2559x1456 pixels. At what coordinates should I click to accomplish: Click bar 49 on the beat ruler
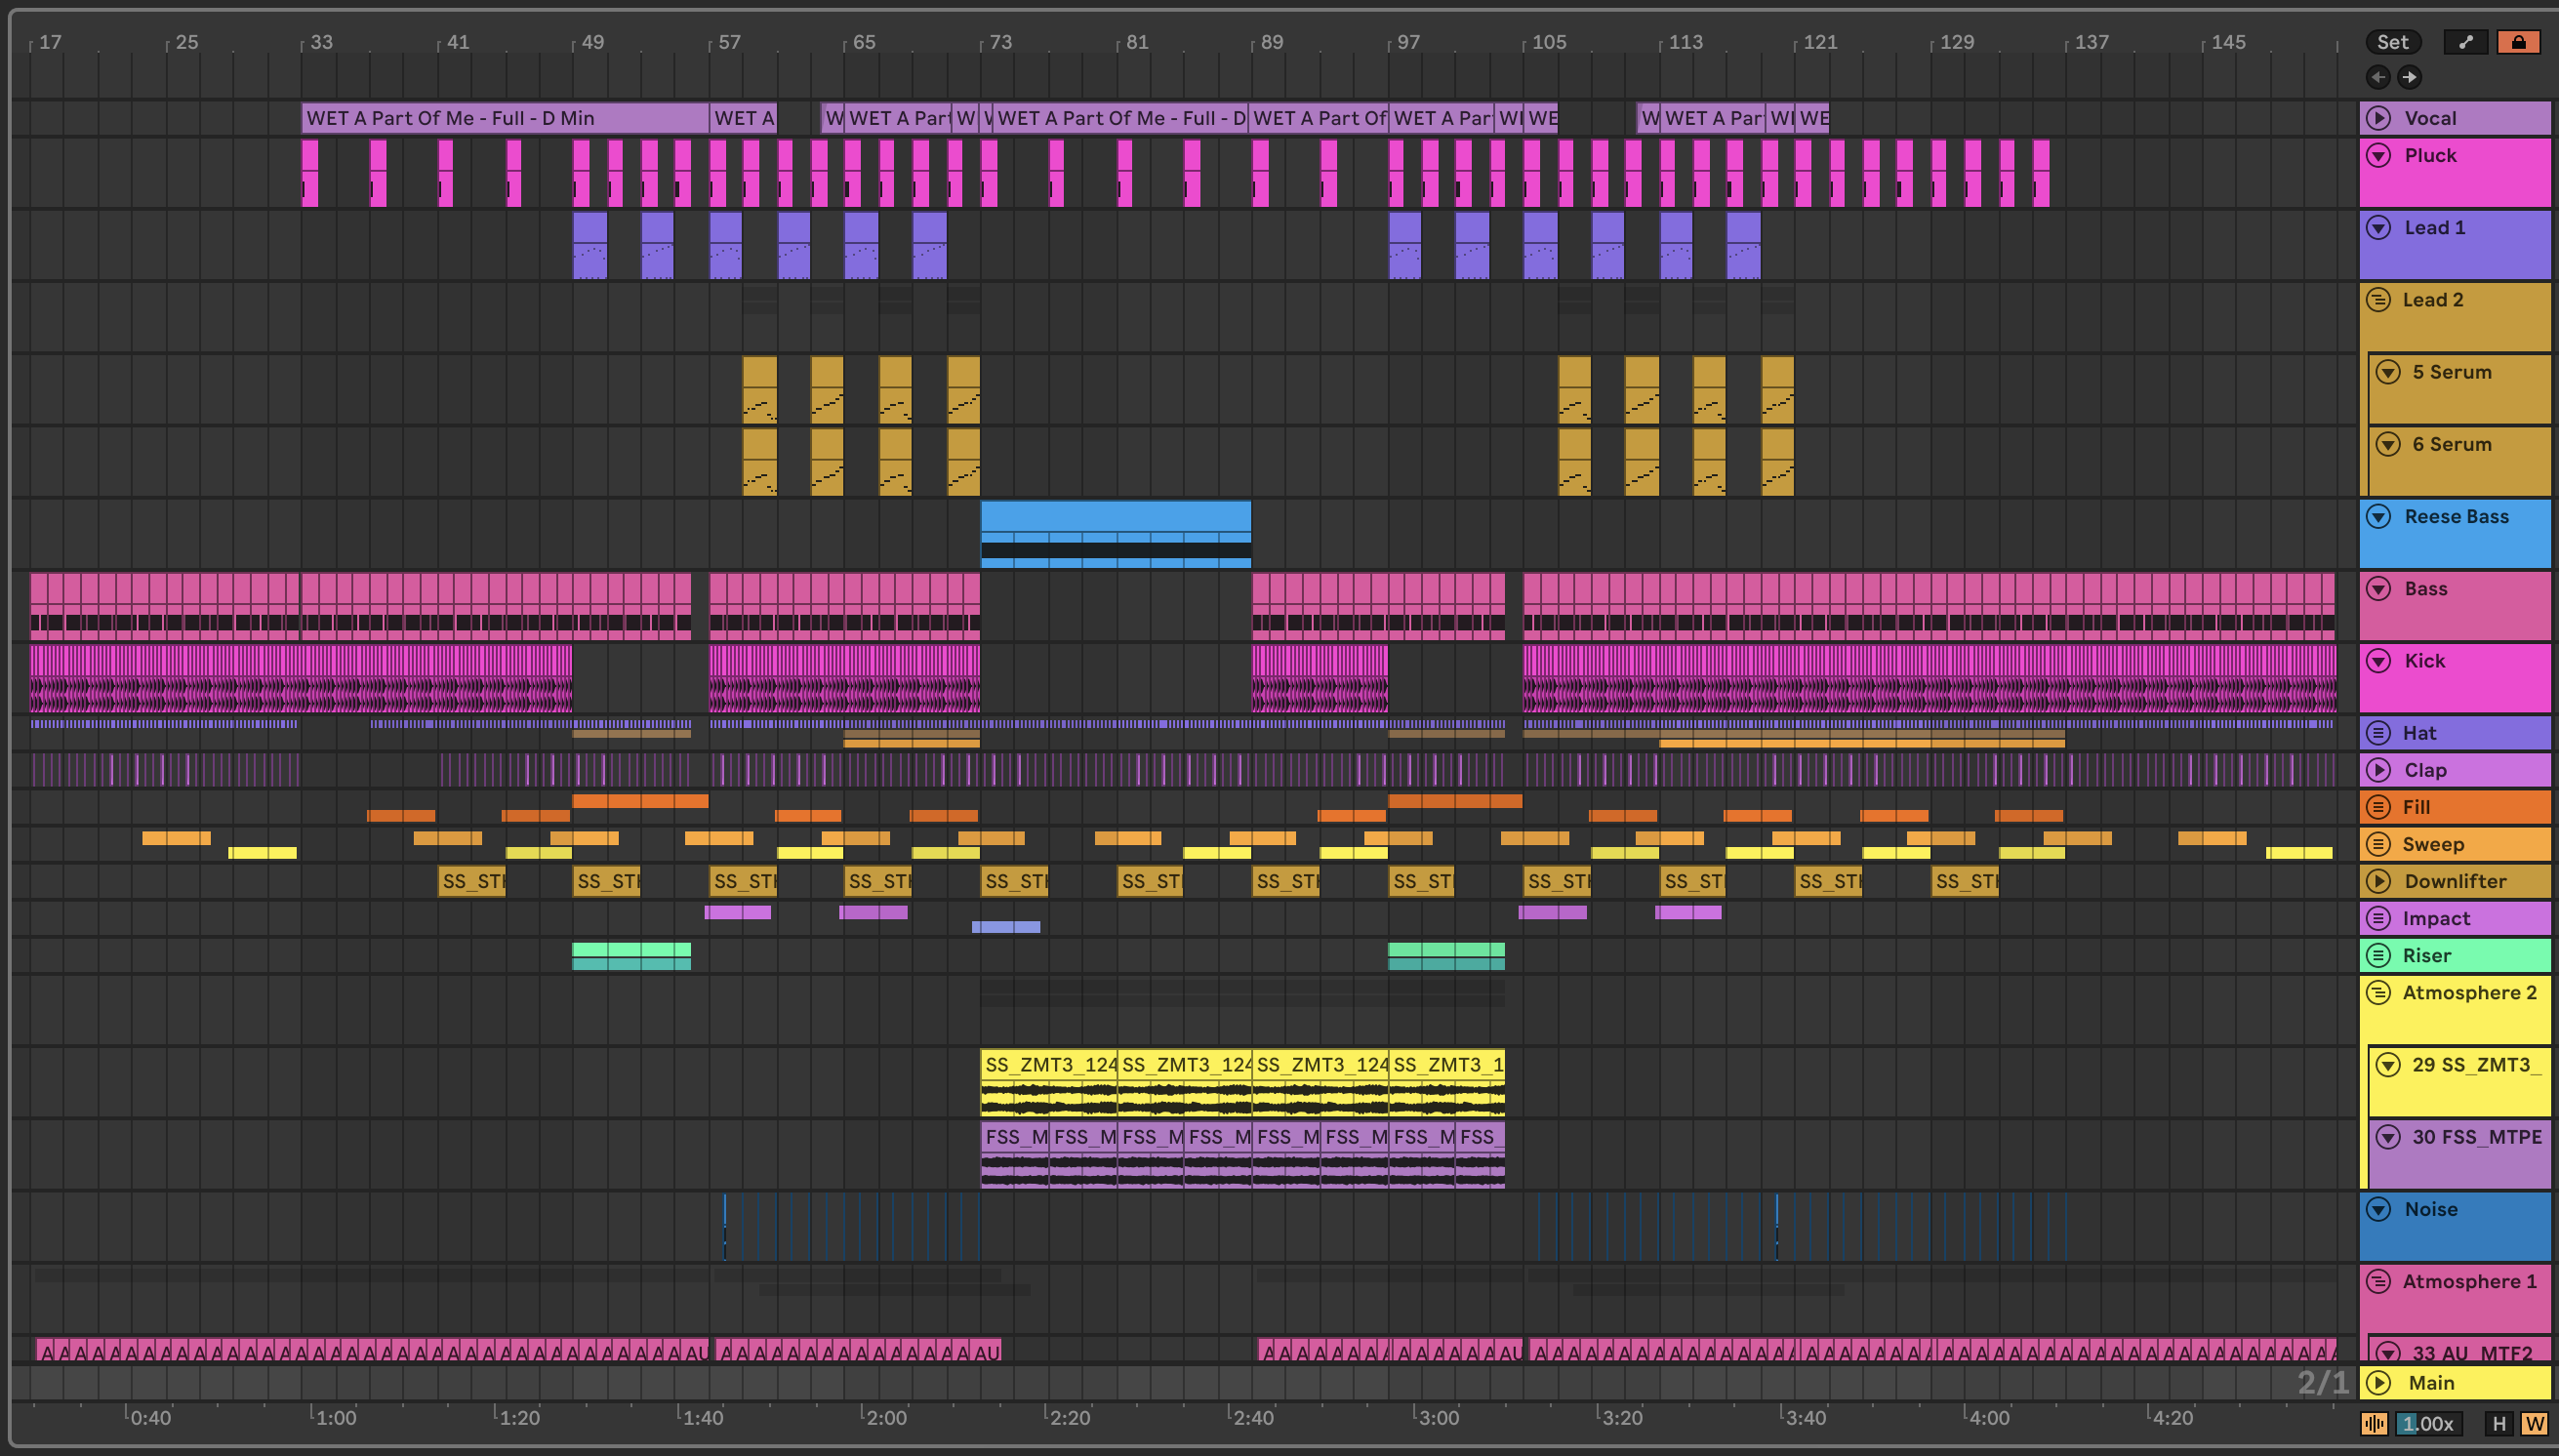[592, 42]
